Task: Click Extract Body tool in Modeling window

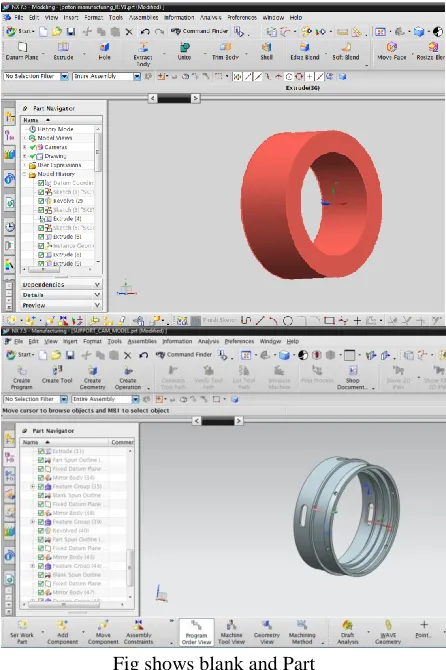Action: pyautogui.click(x=143, y=54)
